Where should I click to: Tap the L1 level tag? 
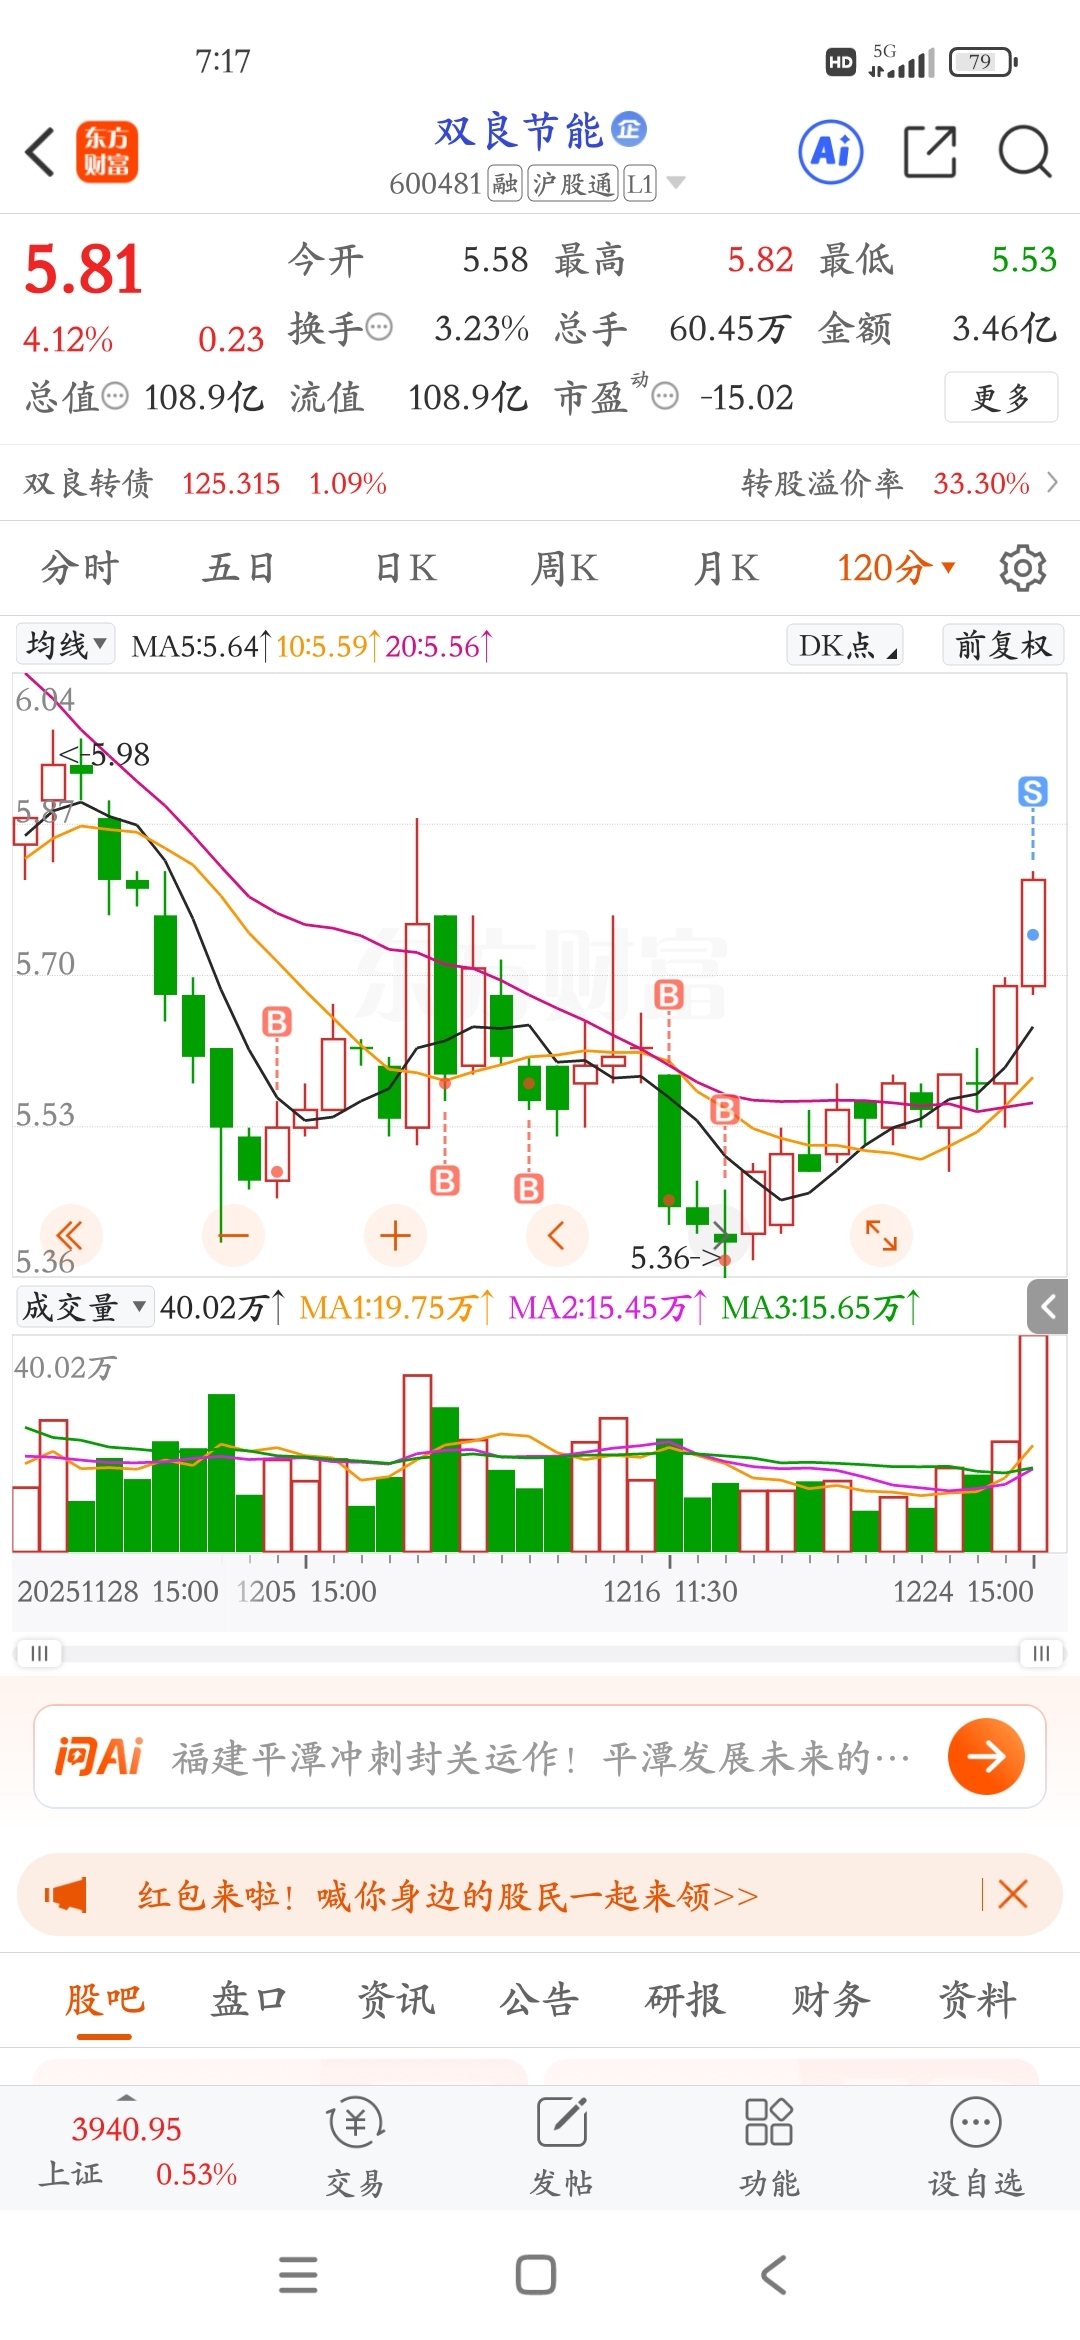point(640,184)
